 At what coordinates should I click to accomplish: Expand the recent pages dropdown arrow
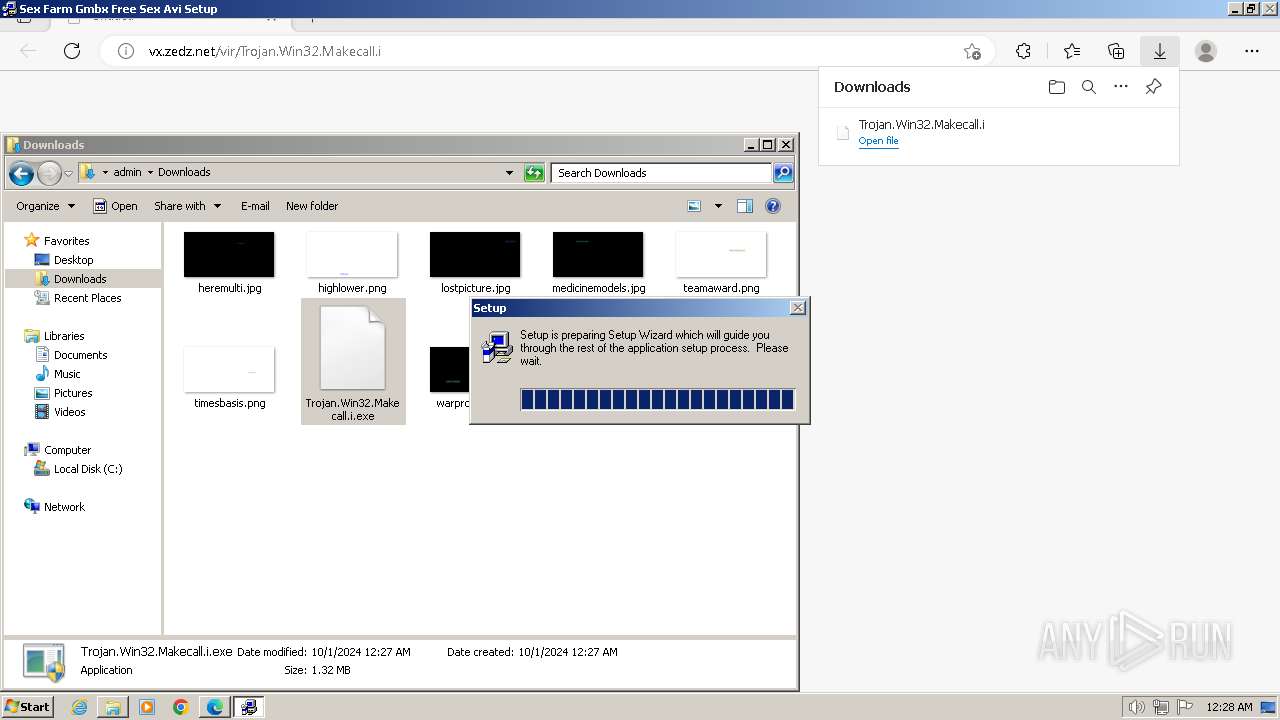[x=68, y=174]
